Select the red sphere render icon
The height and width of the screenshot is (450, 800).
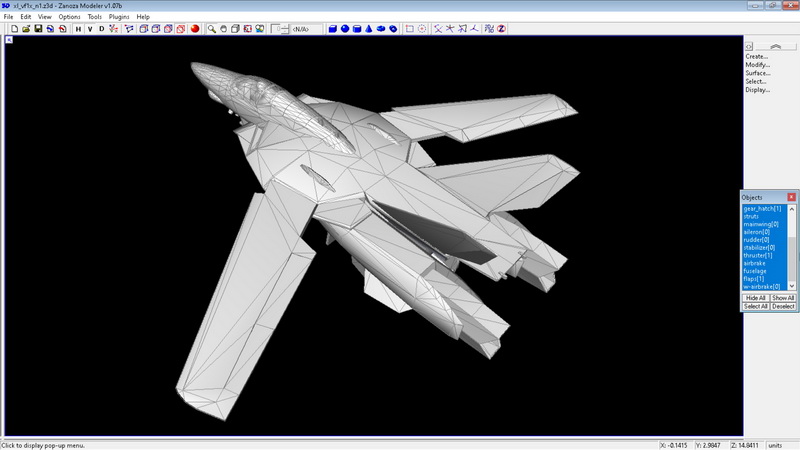(195, 29)
